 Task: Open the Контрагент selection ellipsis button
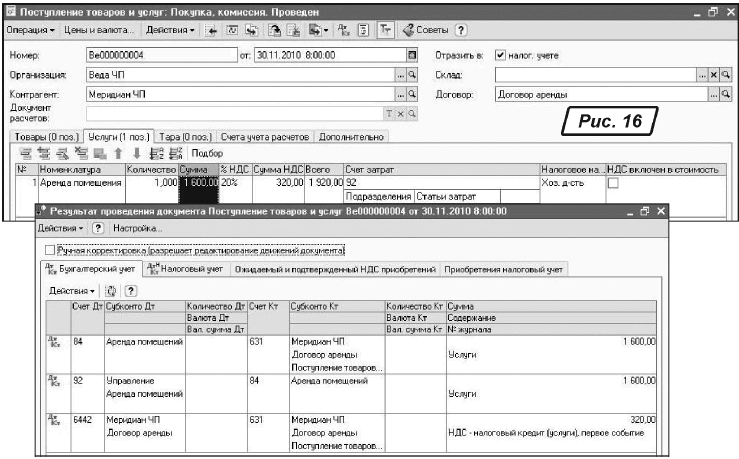400,95
